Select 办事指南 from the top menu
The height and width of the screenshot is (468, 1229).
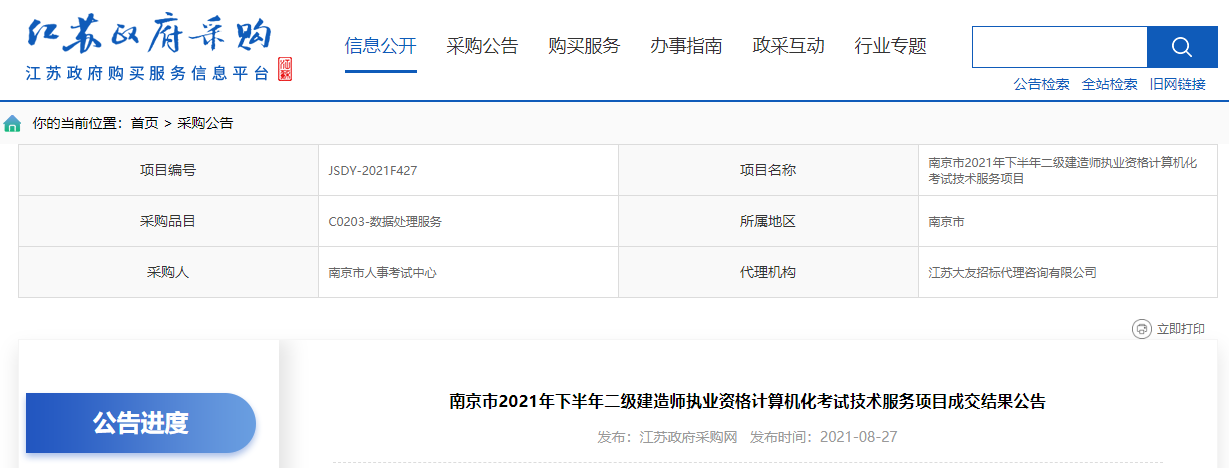coord(686,46)
